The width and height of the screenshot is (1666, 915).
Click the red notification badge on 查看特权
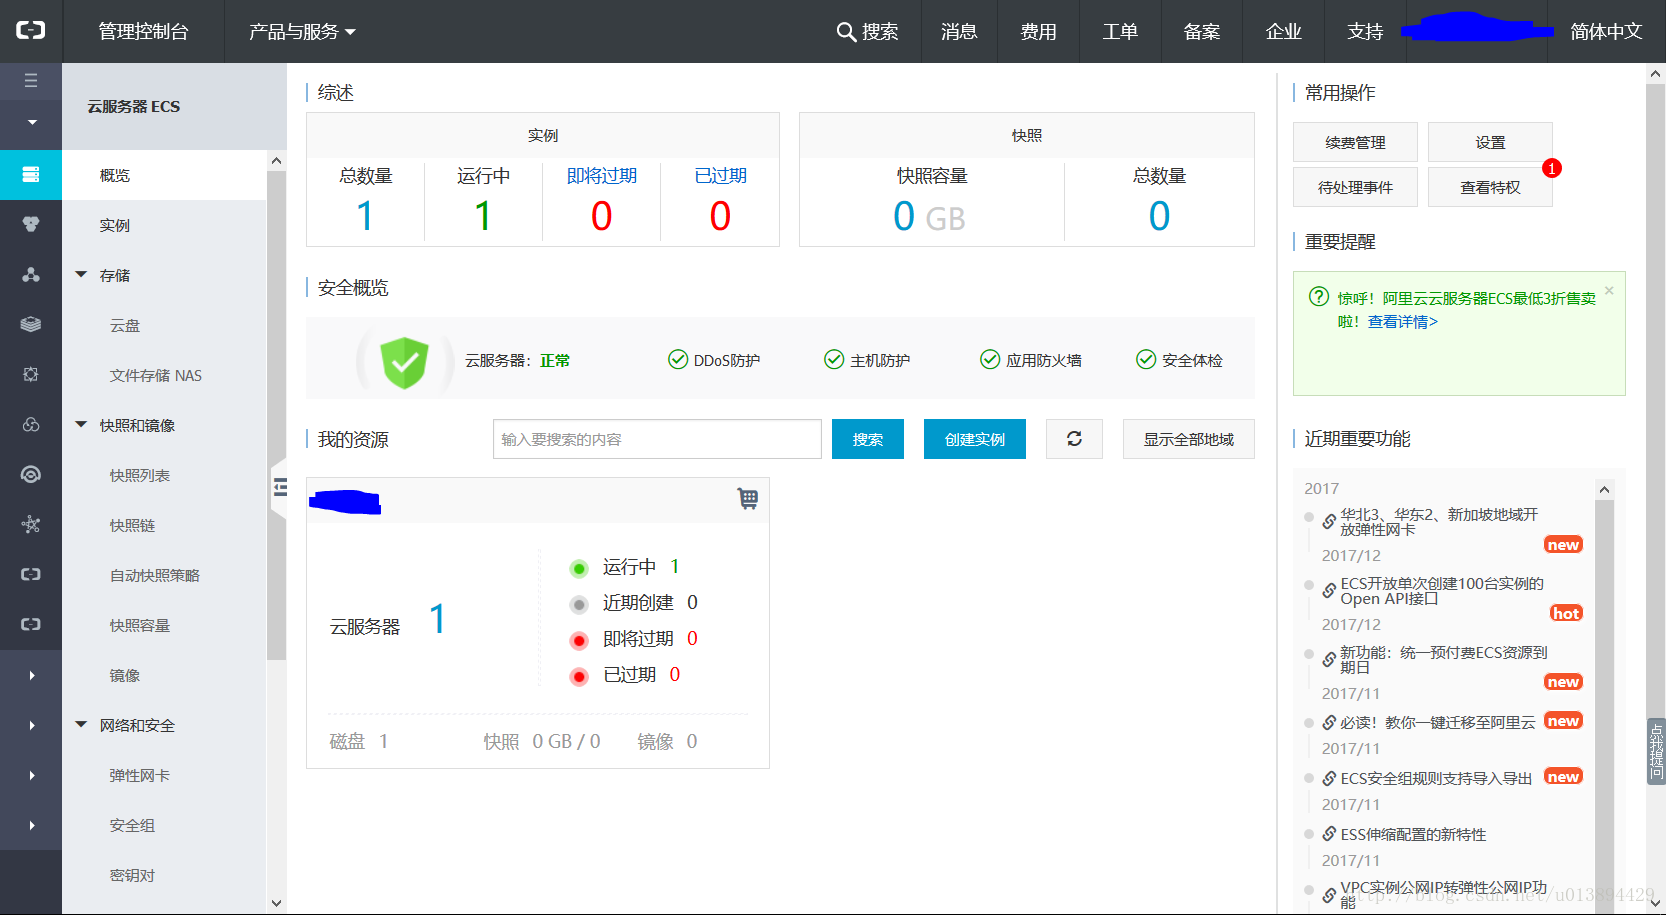pyautogui.click(x=1552, y=168)
